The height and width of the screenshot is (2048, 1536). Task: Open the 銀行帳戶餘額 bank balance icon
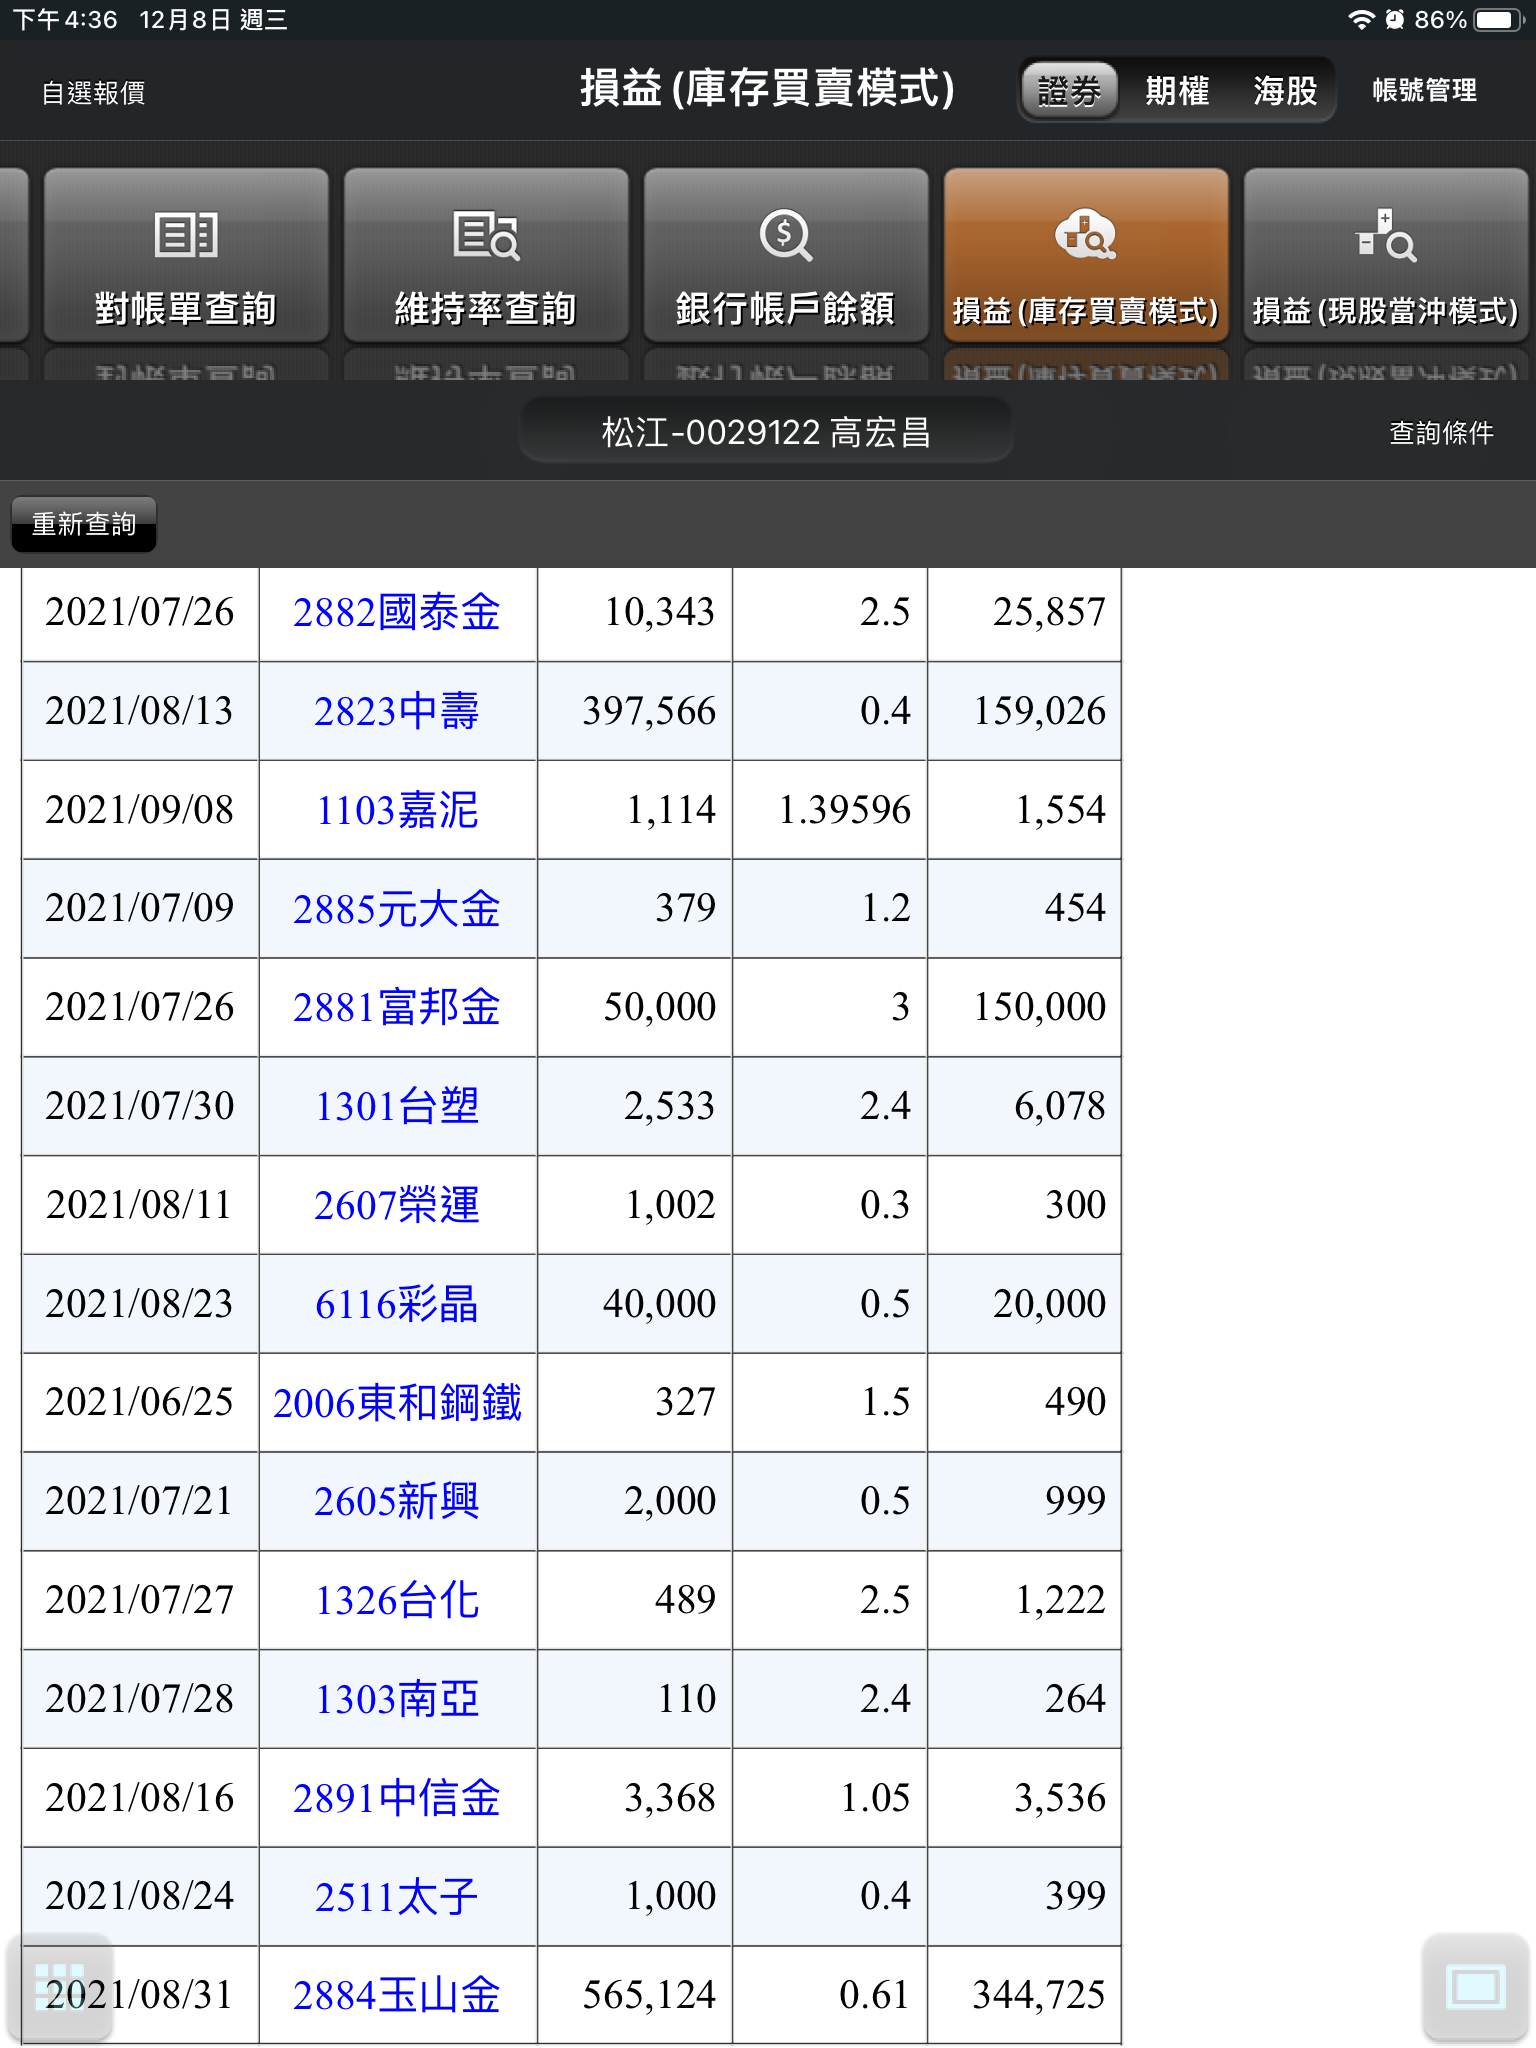click(786, 256)
